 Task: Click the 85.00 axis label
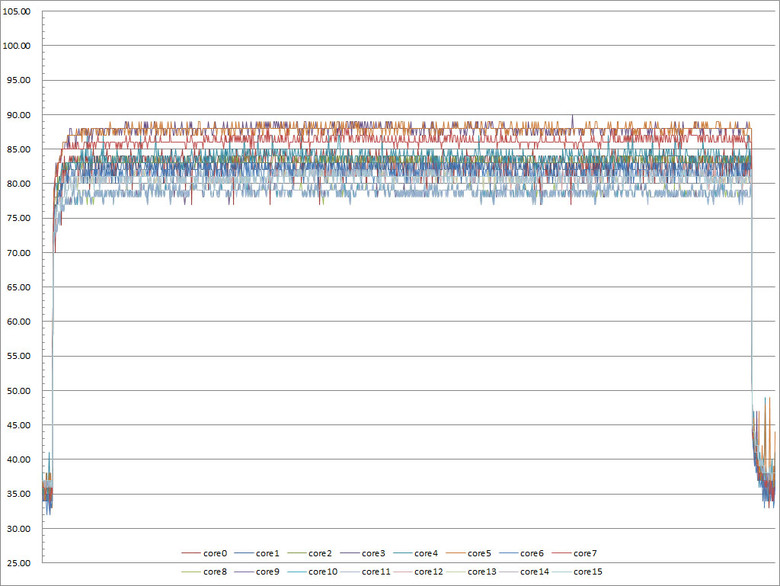(x=18, y=149)
